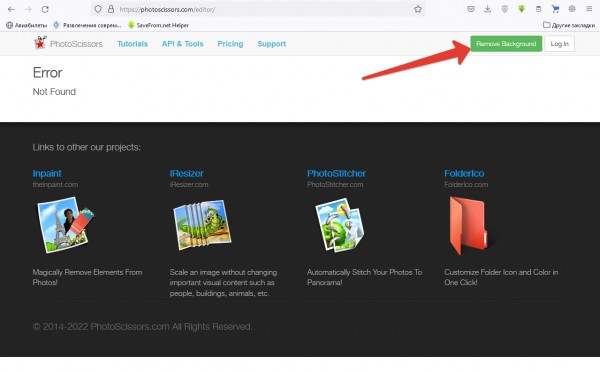Click the Inpaint Eiffel Tower photo thumbnail
The height and width of the screenshot is (372, 600).
65,225
